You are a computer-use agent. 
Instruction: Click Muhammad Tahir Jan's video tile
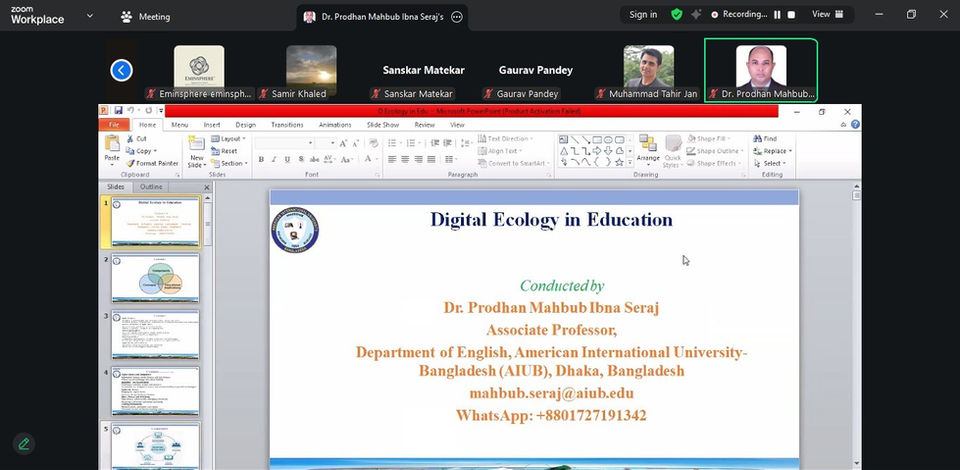[648, 70]
